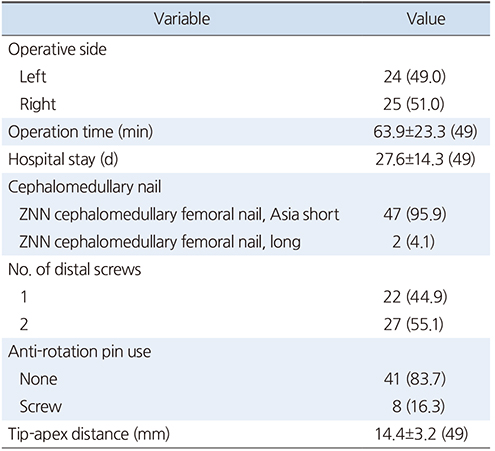This screenshot has width=495, height=451.
Task: Select the Anti-rotation pin use heading
Action: 79,352
